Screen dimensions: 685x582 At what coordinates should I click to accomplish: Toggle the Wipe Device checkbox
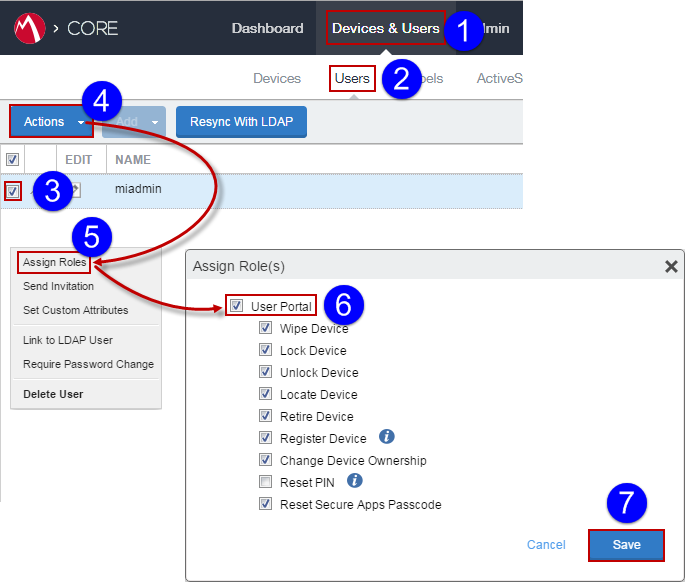coord(265,328)
